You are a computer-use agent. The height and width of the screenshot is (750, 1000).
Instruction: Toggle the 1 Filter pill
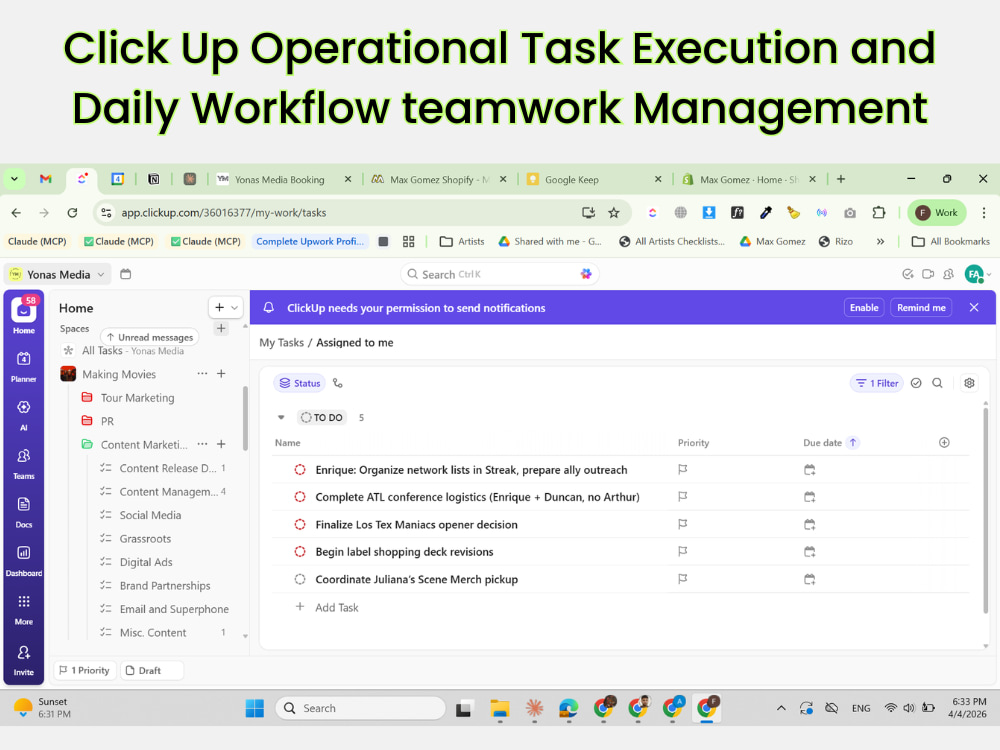877,383
